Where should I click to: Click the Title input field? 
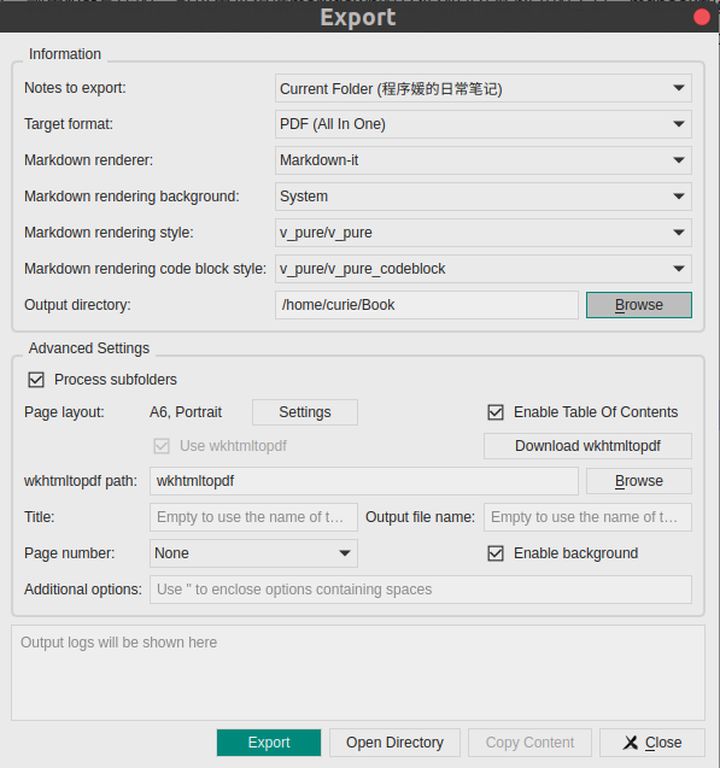(x=253, y=517)
